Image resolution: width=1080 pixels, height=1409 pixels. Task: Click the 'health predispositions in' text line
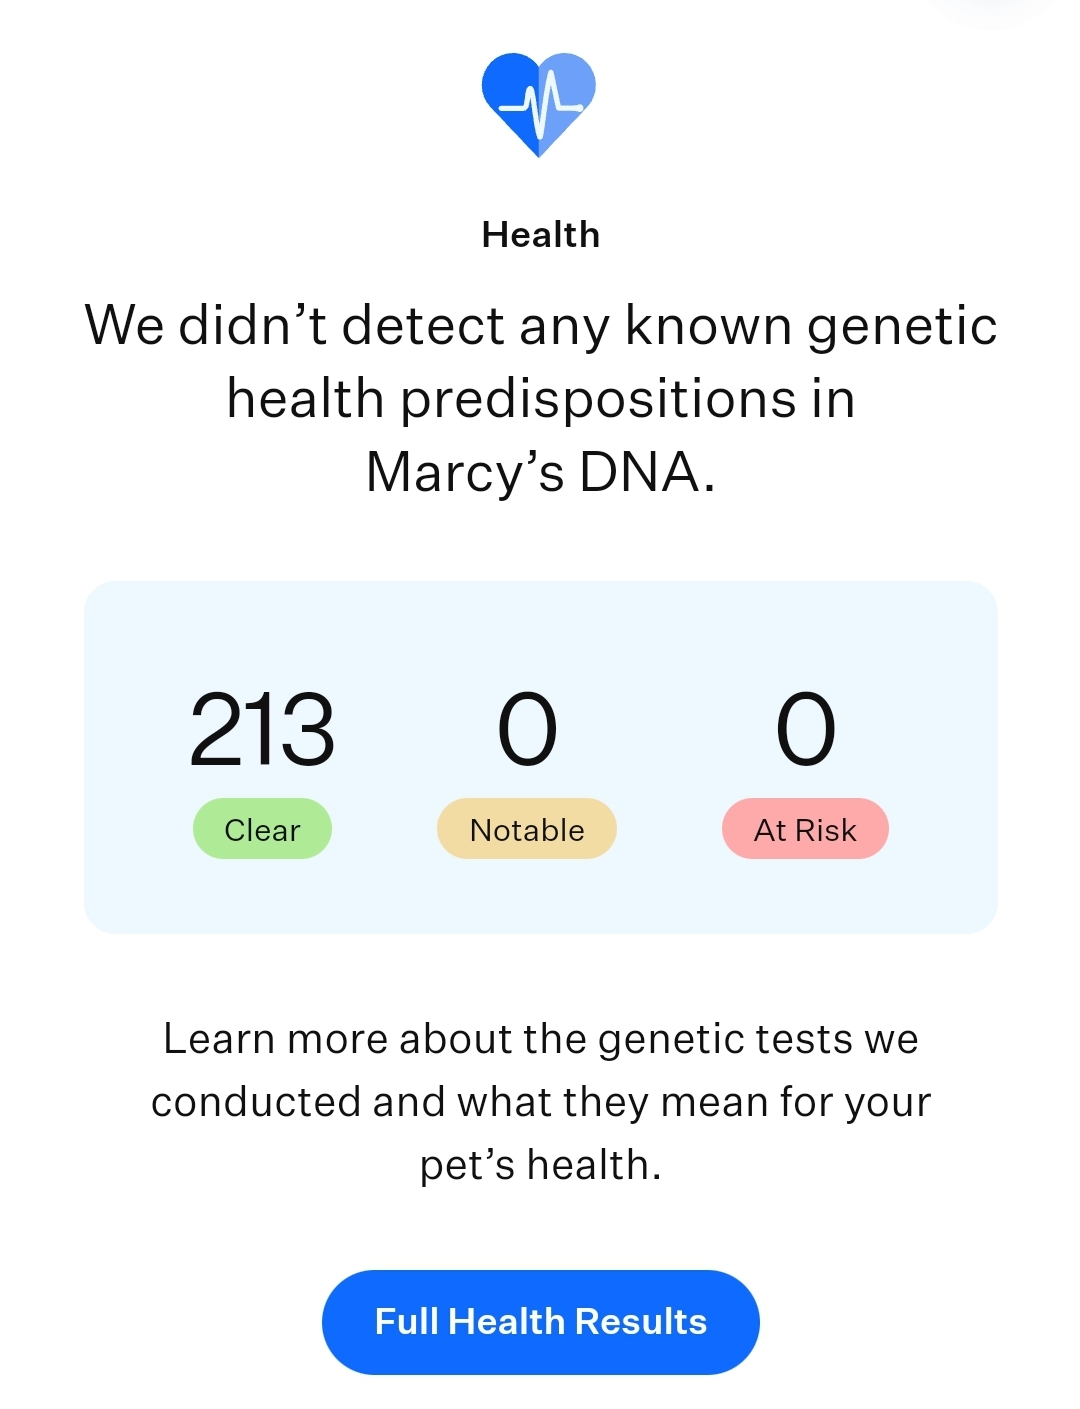coord(541,398)
